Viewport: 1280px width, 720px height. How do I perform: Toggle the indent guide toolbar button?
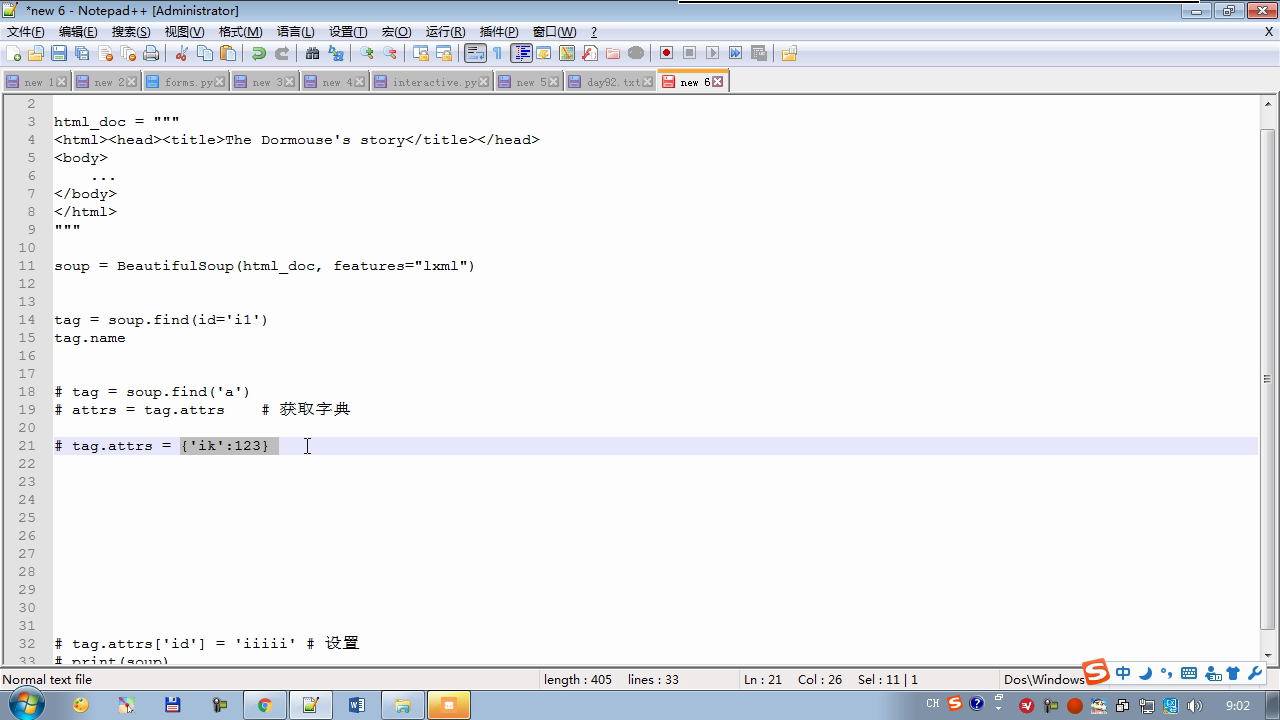pyautogui.click(x=521, y=54)
